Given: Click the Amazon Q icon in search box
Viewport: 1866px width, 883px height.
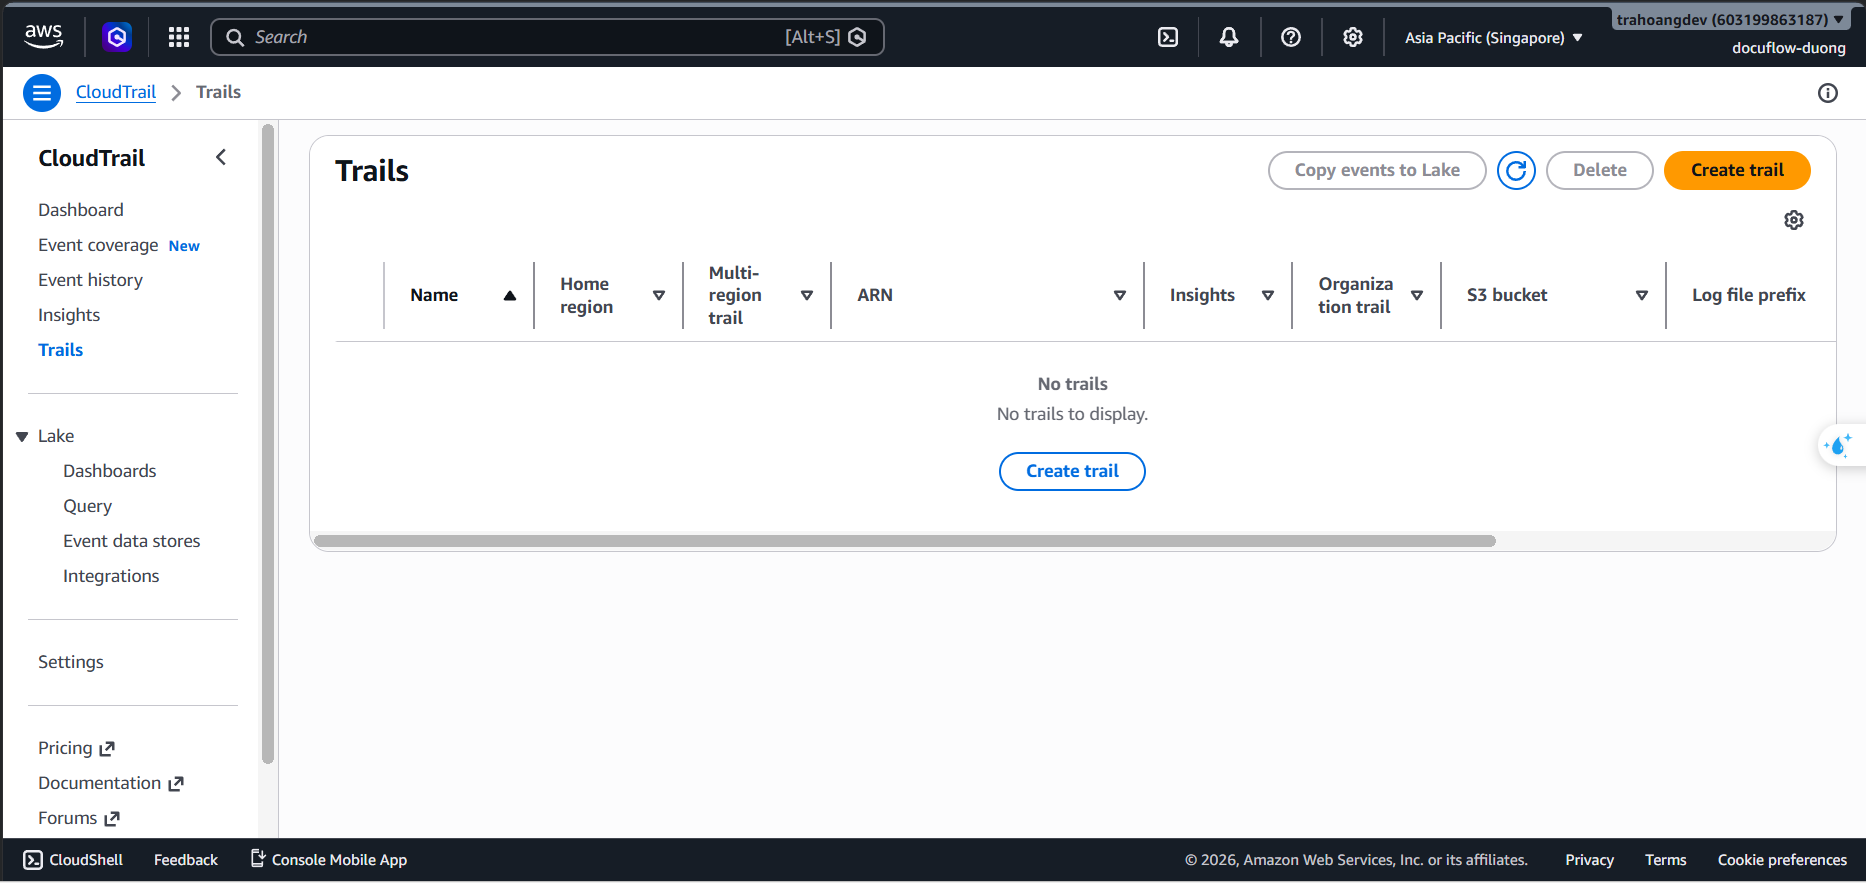Looking at the screenshot, I should 857,37.
